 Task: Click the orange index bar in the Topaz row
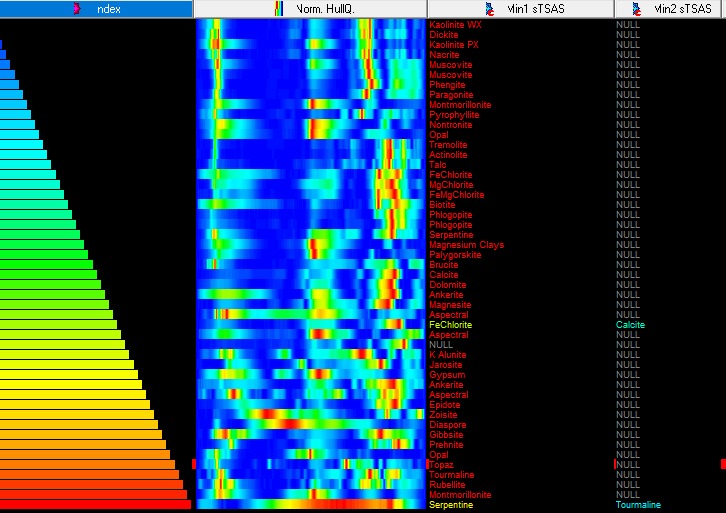pos(88,464)
